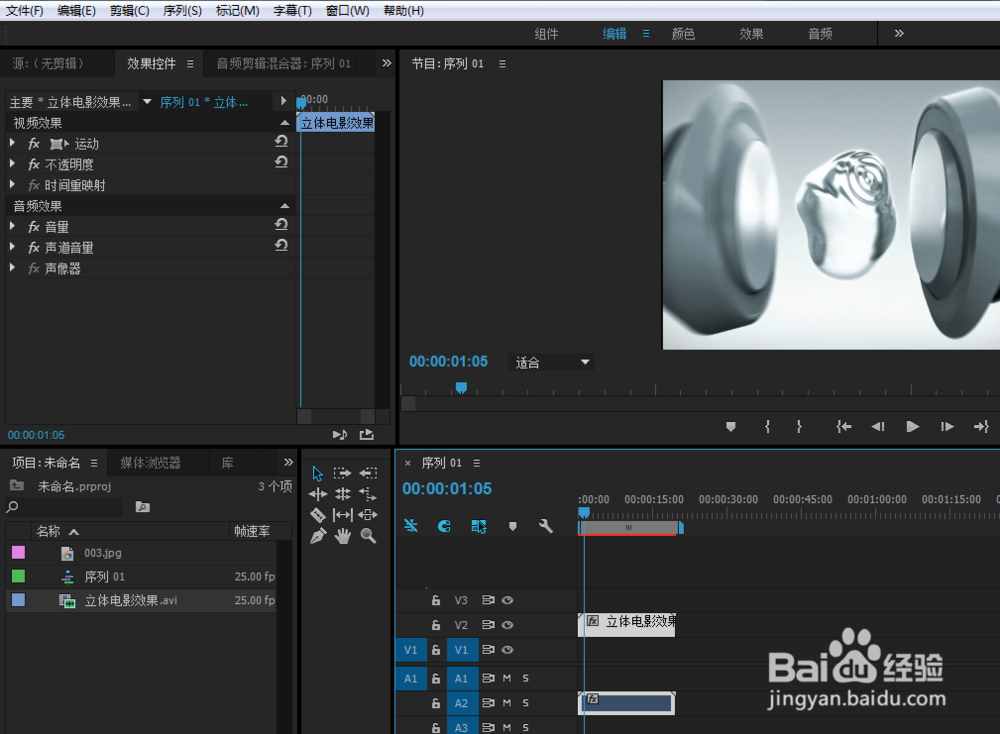The height and width of the screenshot is (734, 1000).
Task: Click export icon in Effect Controls footer
Action: 367,434
